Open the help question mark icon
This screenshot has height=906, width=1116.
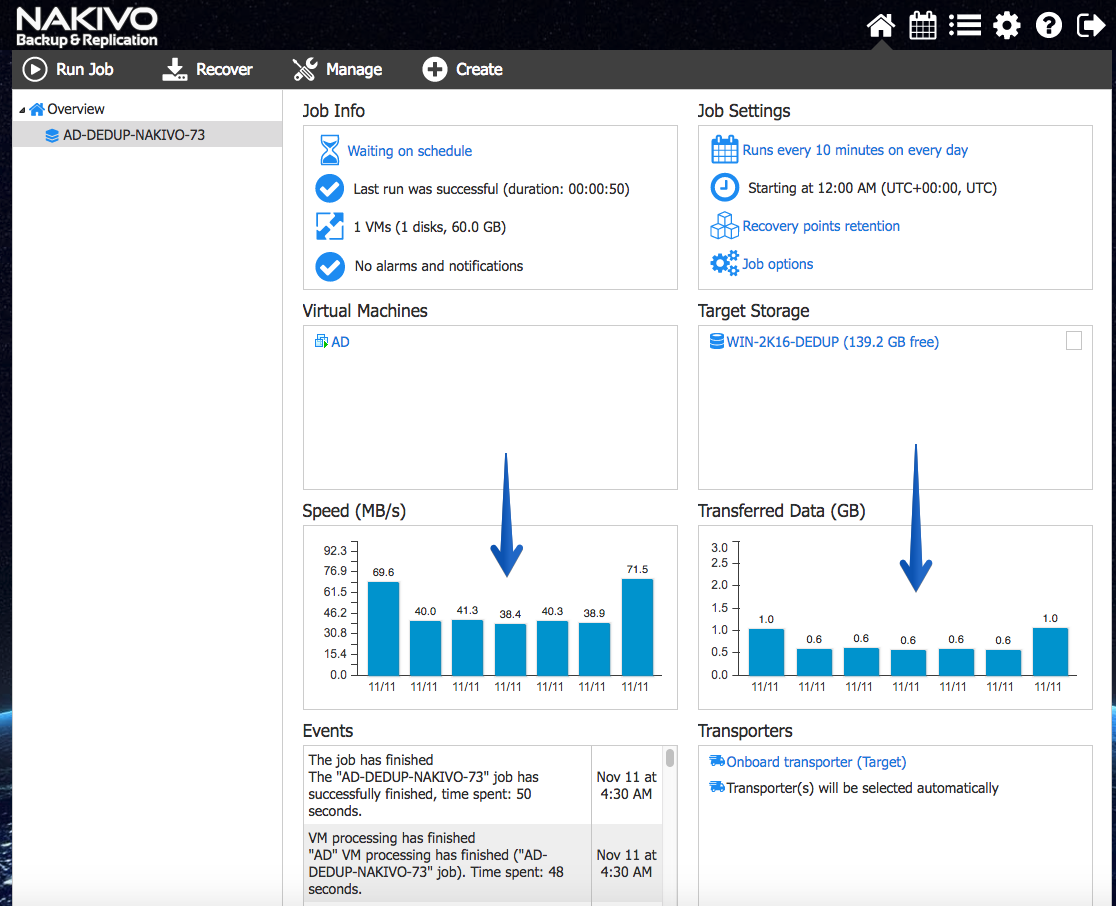[1048, 26]
